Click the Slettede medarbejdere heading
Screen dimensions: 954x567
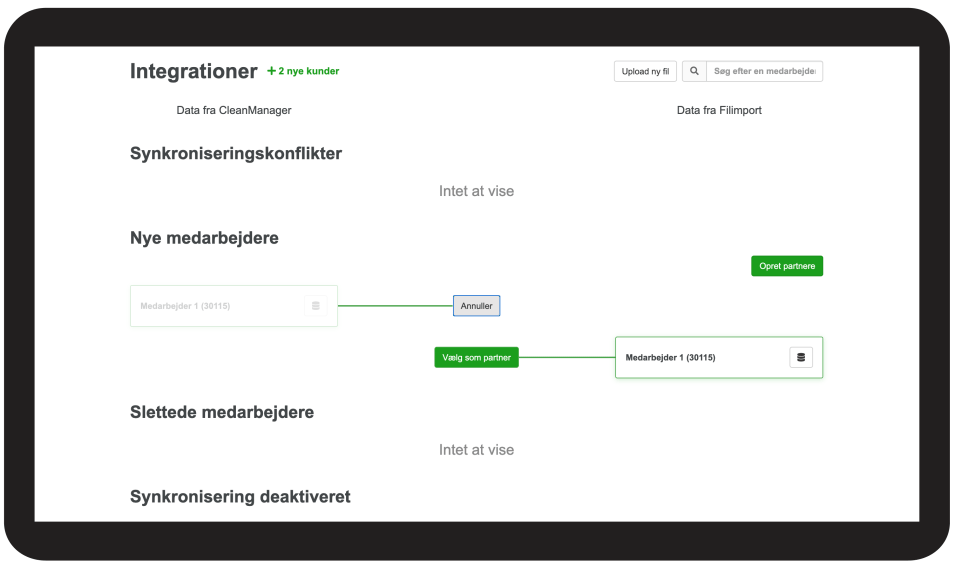point(222,412)
